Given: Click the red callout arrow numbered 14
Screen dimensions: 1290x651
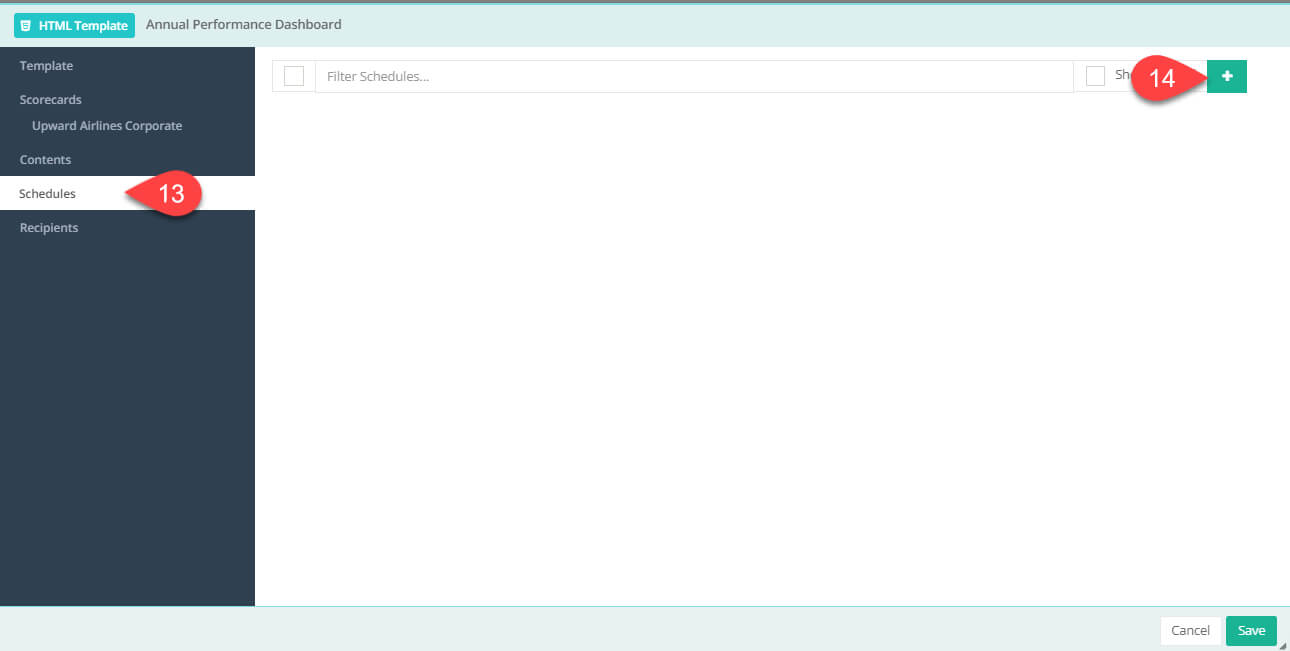Looking at the screenshot, I should tap(1166, 78).
